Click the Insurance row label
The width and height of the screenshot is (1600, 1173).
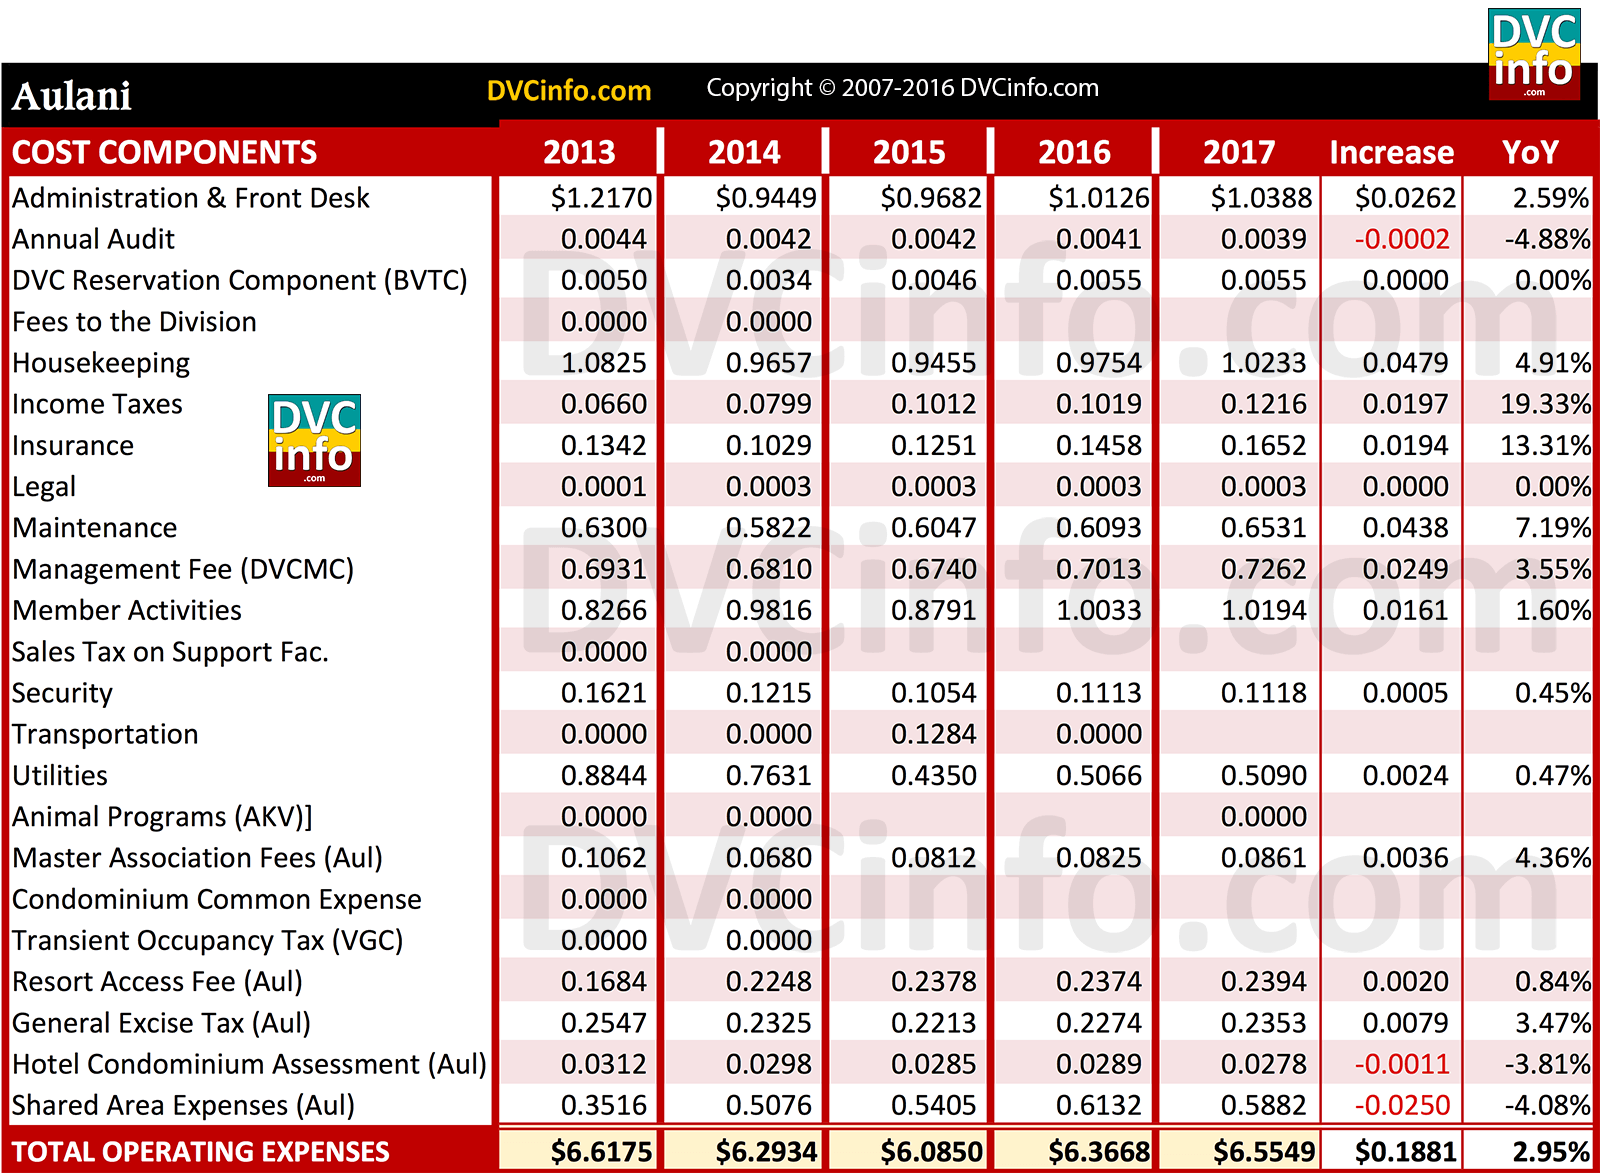[x=73, y=445]
